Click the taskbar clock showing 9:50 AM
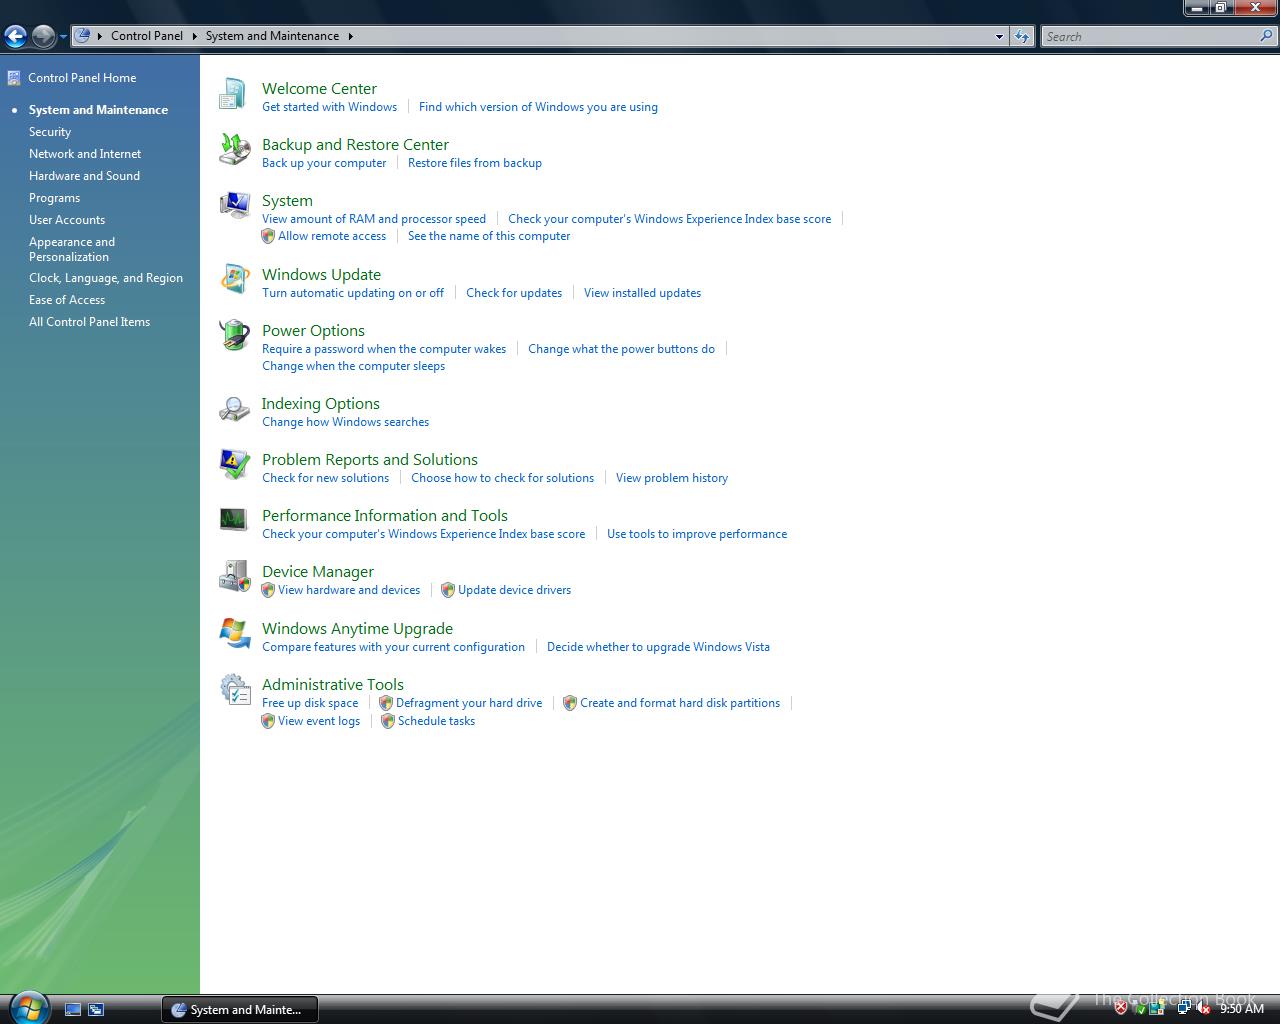1280x1024 pixels. [x=1242, y=1009]
